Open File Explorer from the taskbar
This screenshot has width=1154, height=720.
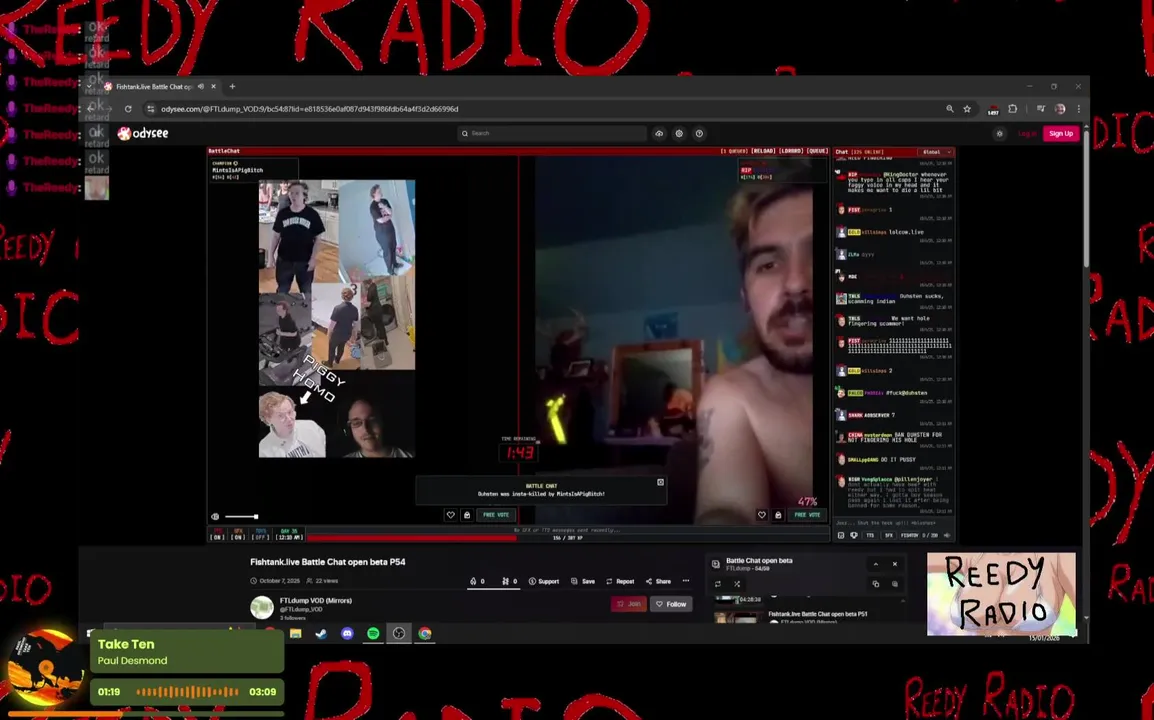click(x=296, y=633)
